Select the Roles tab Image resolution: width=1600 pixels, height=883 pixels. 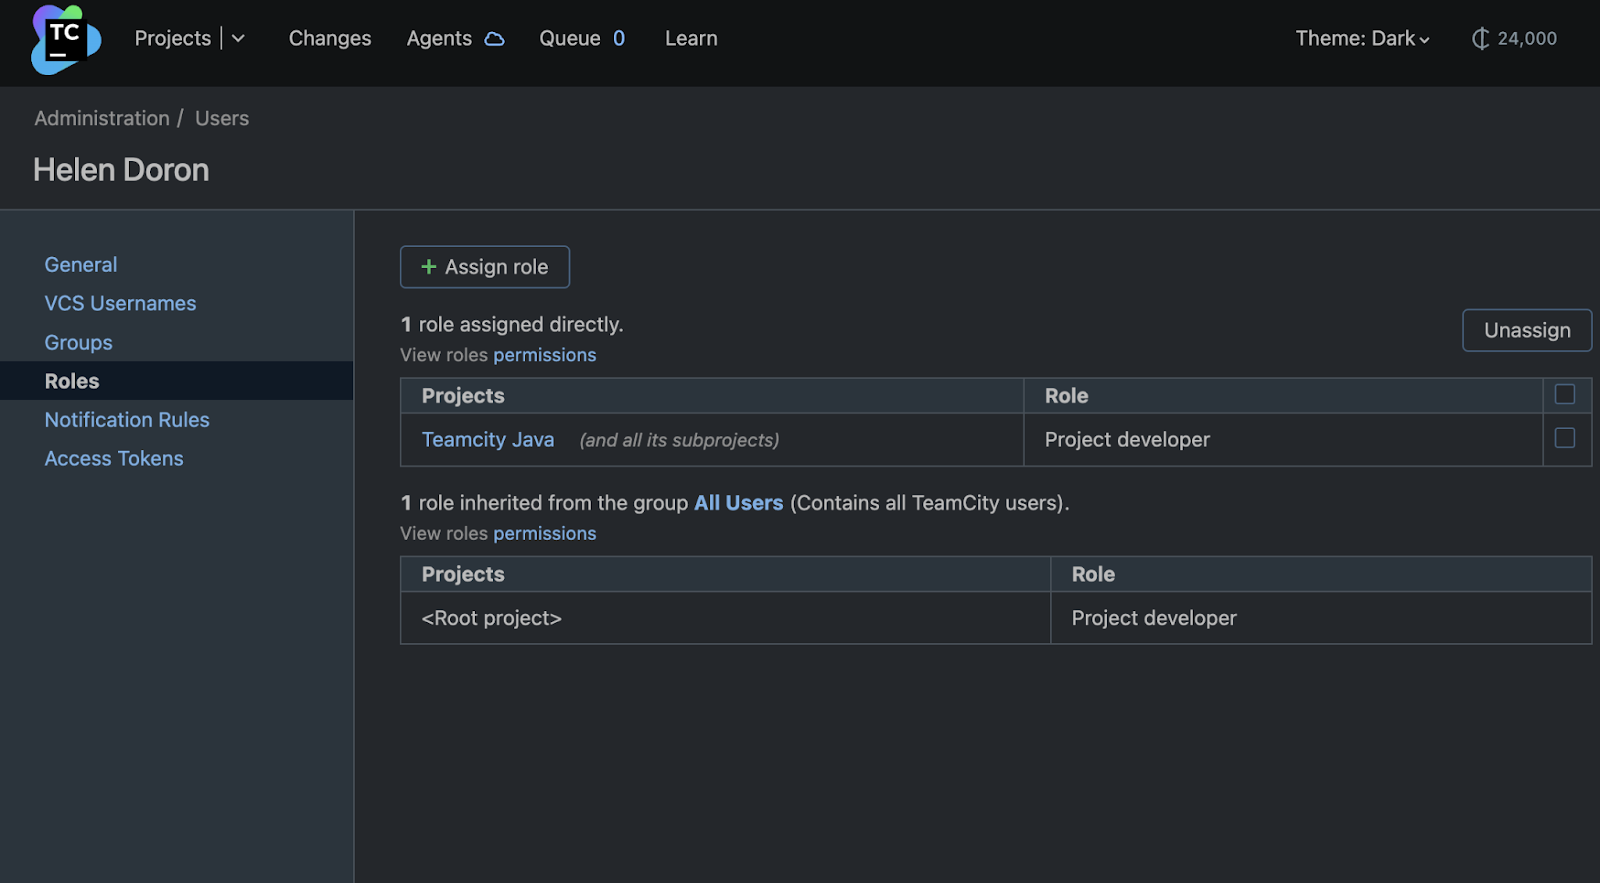(x=177, y=381)
